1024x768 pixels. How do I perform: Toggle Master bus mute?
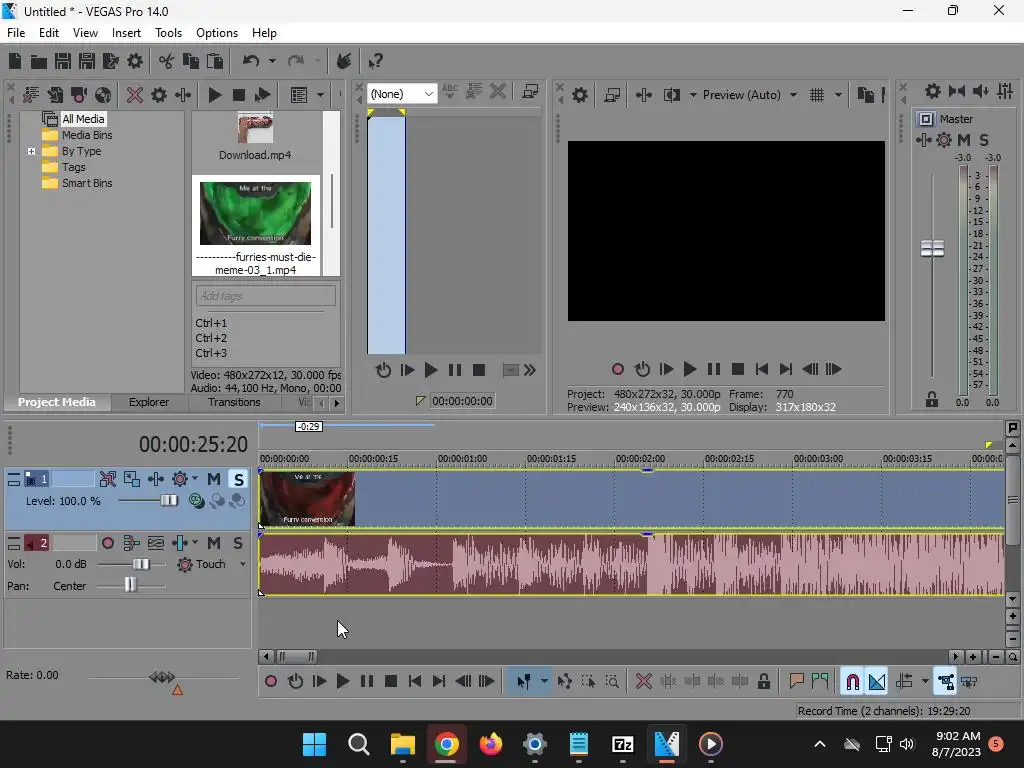click(964, 140)
